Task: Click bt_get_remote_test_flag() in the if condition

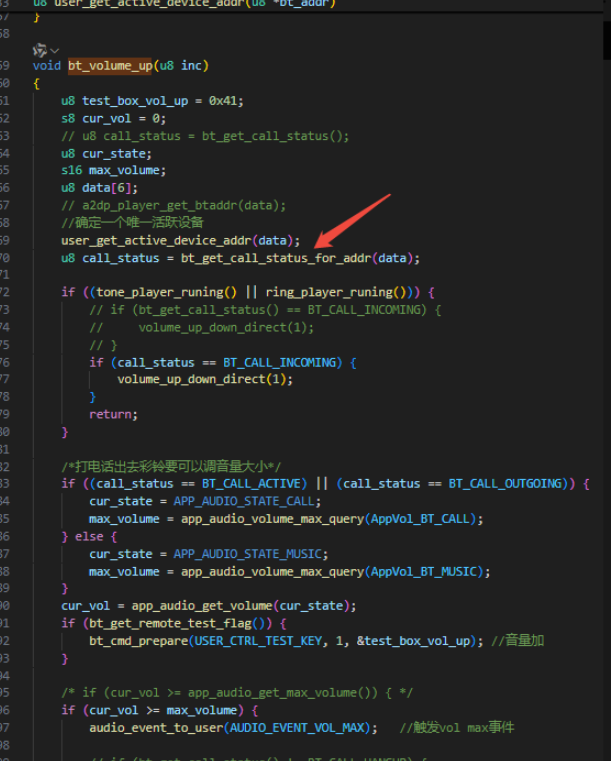Action: (x=180, y=623)
